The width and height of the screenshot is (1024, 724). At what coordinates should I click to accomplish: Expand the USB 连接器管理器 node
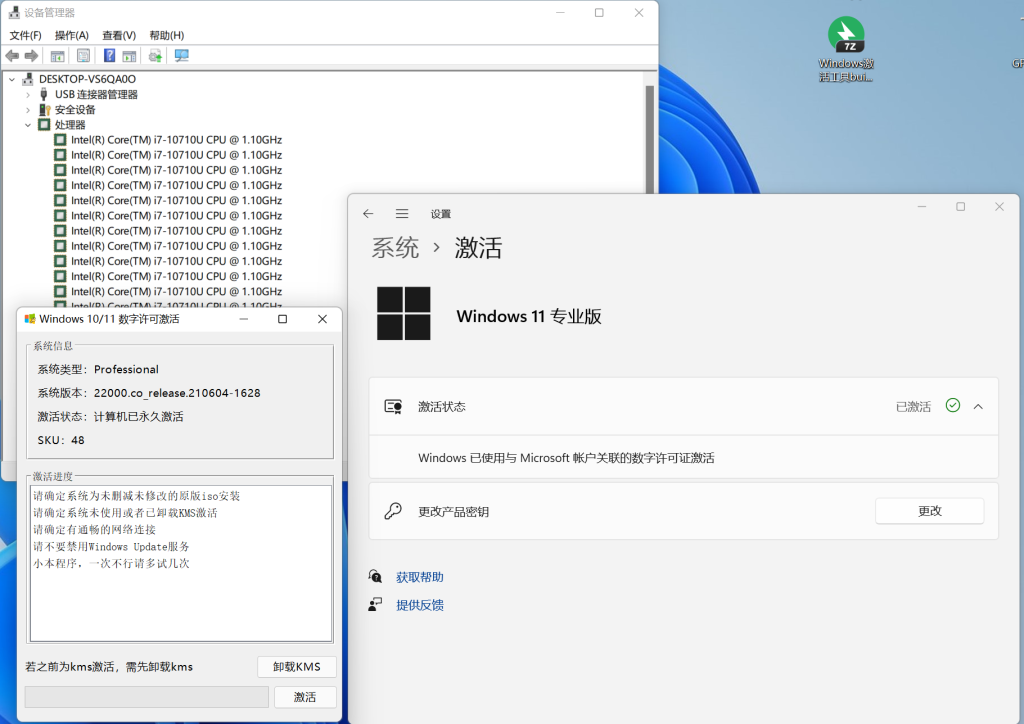pos(28,95)
